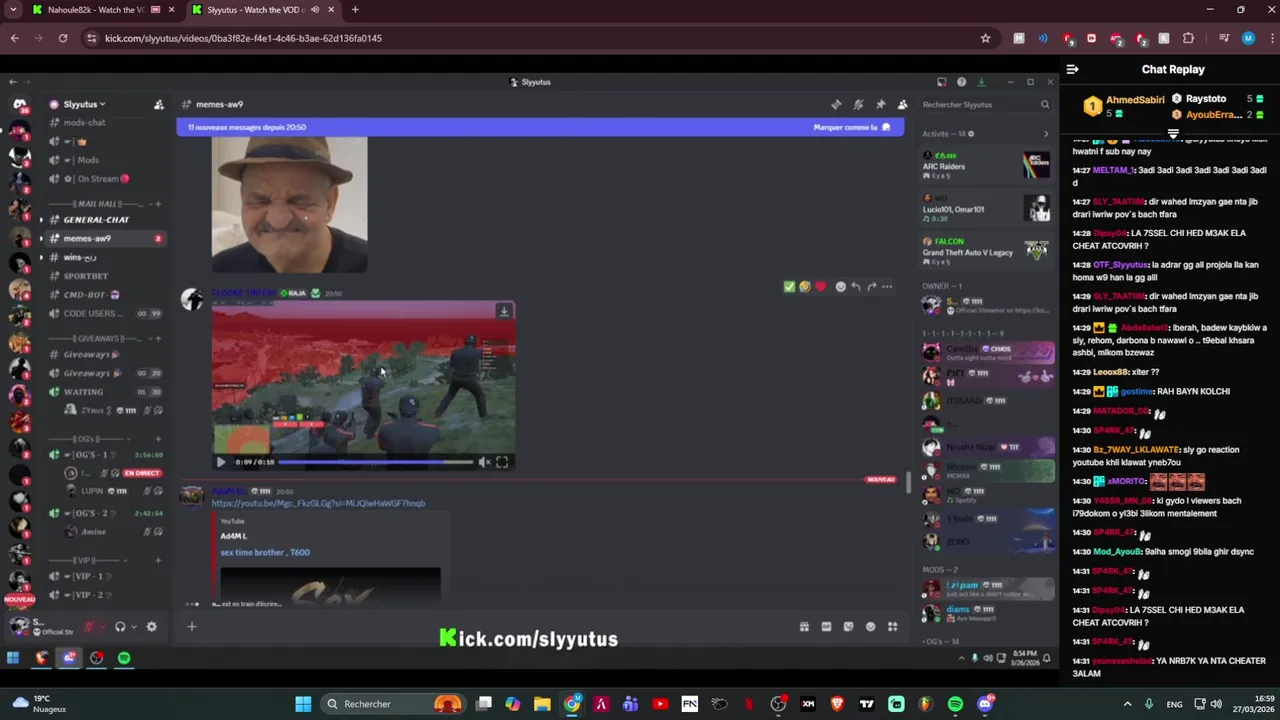This screenshot has width=1280, height=720.
Task: Click the browser address bar URL
Action: pos(243,38)
